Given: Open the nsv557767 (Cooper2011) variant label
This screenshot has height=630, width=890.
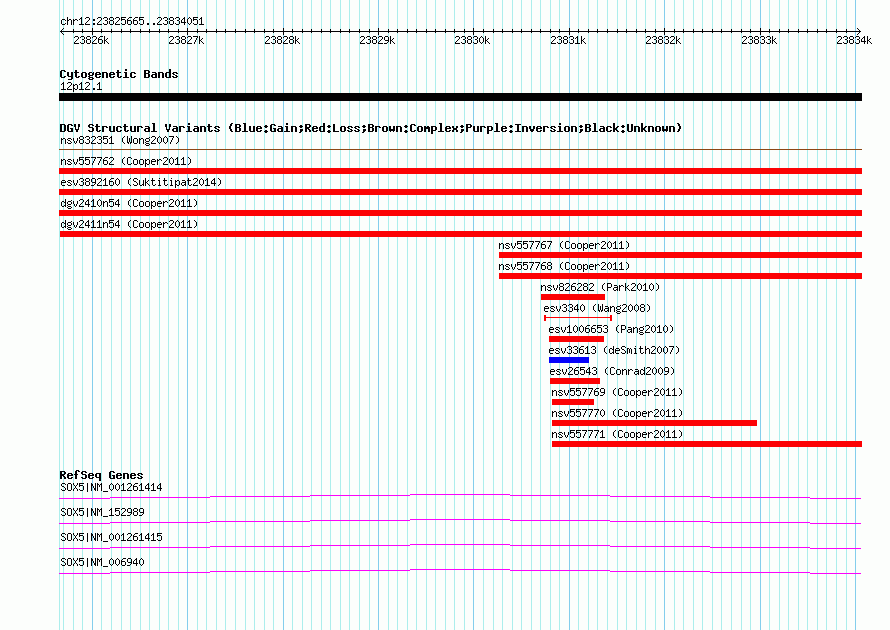Looking at the screenshot, I should pos(564,245).
